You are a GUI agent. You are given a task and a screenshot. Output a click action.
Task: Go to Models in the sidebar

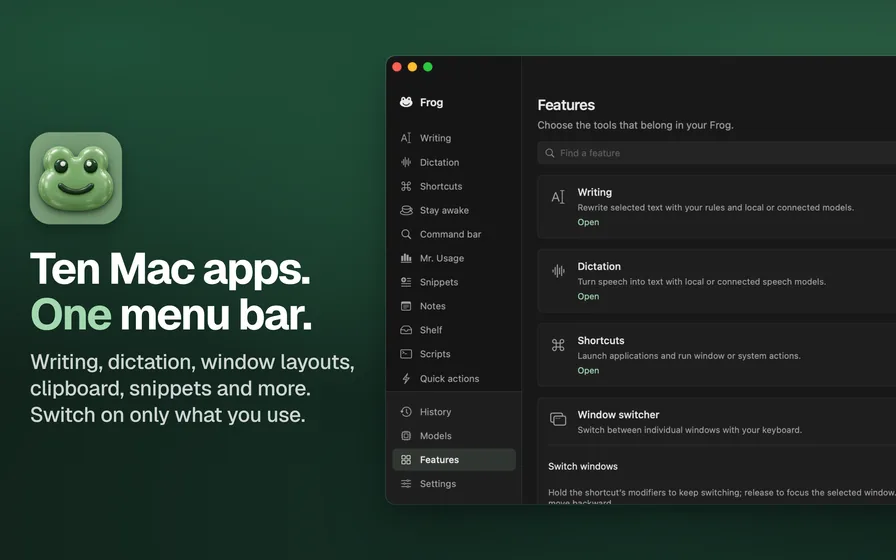(x=454, y=435)
